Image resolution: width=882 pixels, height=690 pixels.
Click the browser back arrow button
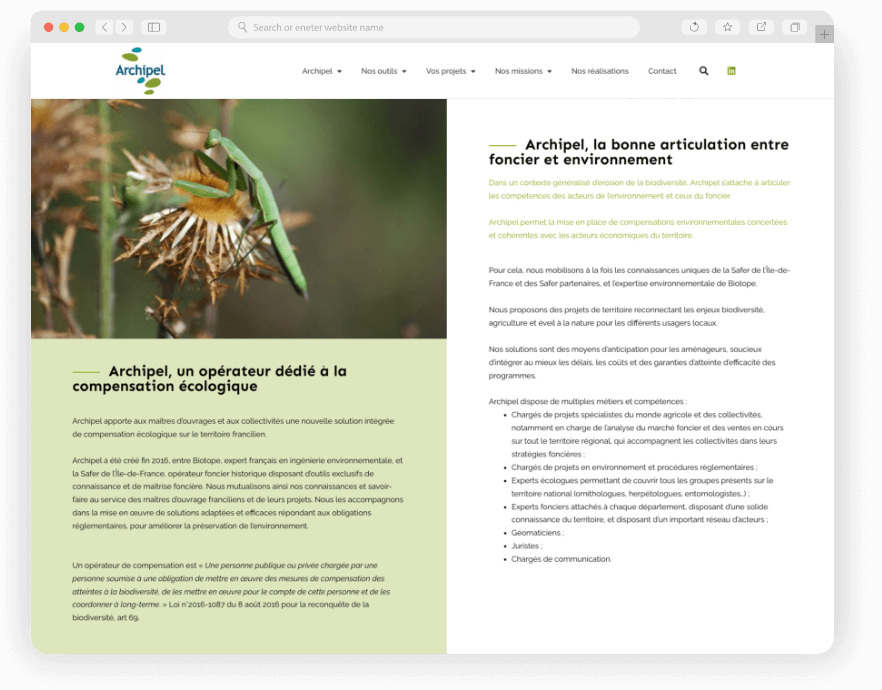[x=104, y=27]
